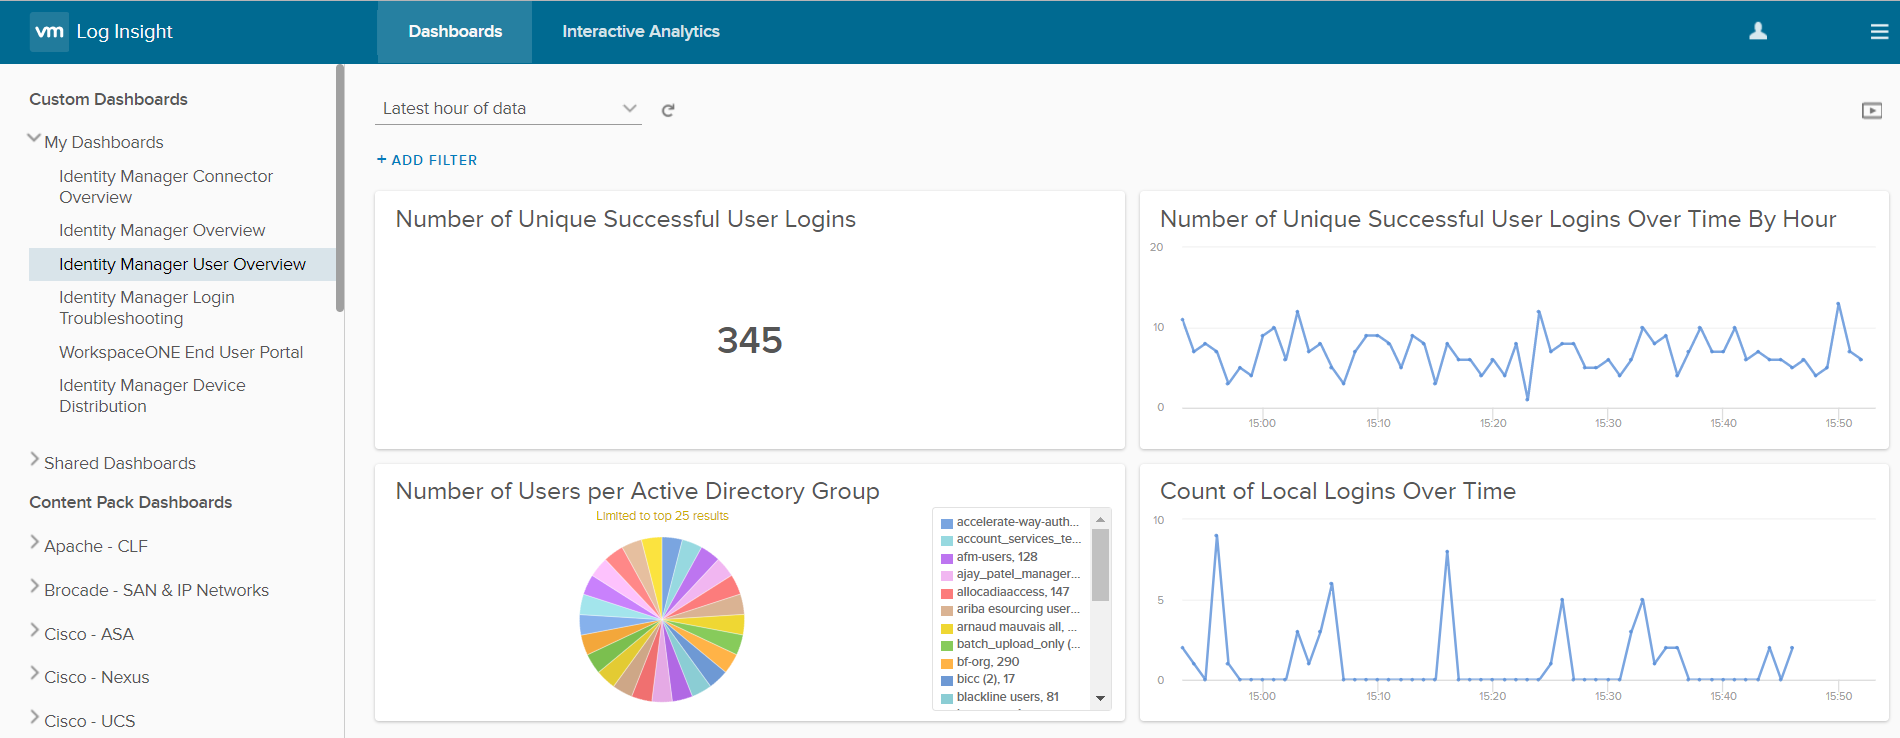The height and width of the screenshot is (738, 1900).
Task: Click the blackline users legend swatch
Action: pyautogui.click(x=946, y=698)
